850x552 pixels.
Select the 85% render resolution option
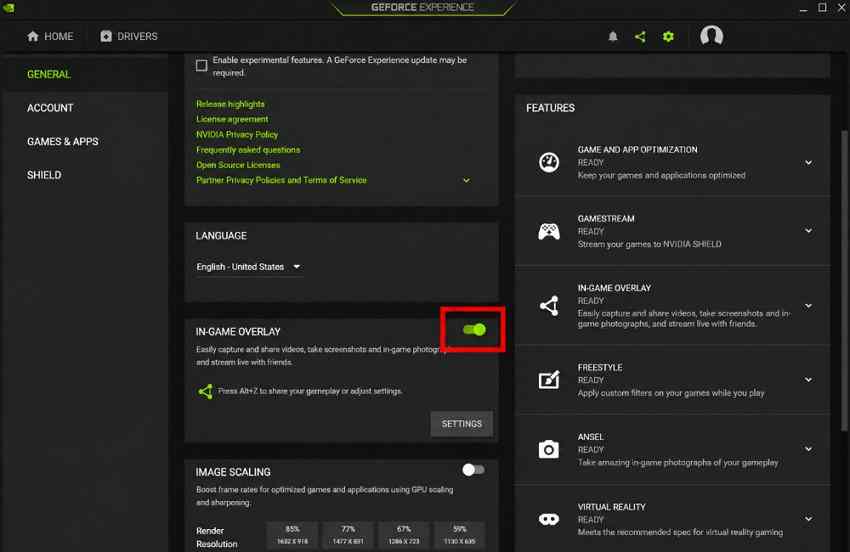click(x=293, y=535)
